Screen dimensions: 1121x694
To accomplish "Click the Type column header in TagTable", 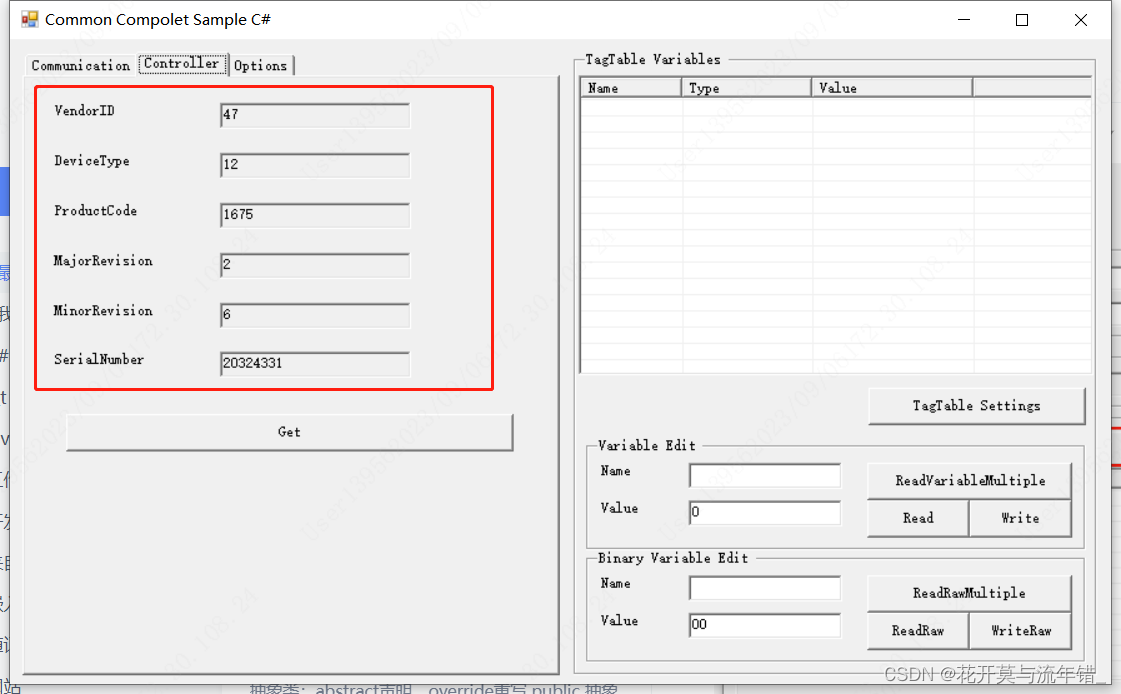I will 746,88.
